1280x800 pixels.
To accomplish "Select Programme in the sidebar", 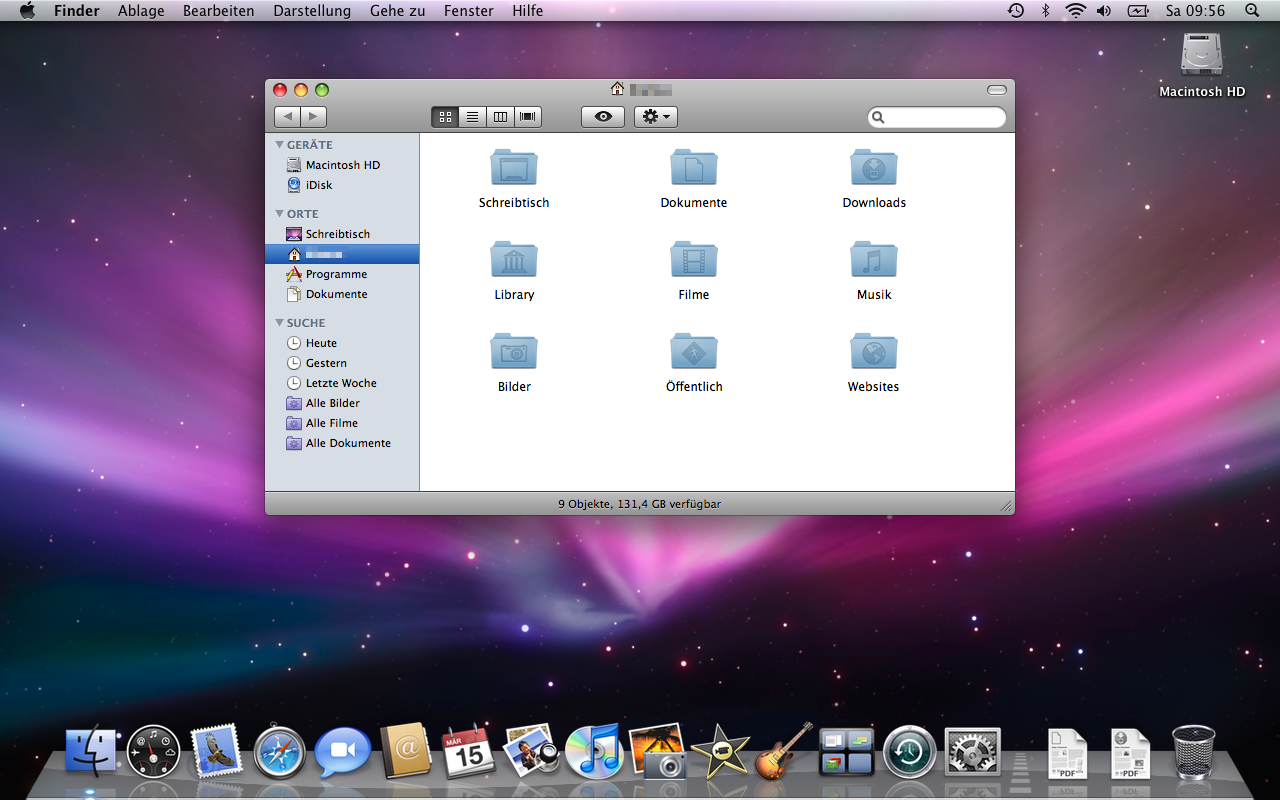I will (x=336, y=274).
